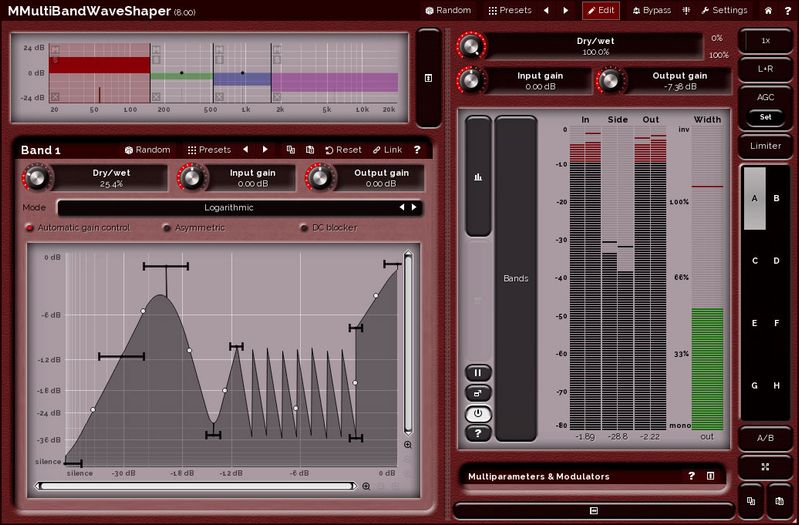Viewport: 800px width, 525px height.
Task: Select preset slot E
Action: point(755,323)
